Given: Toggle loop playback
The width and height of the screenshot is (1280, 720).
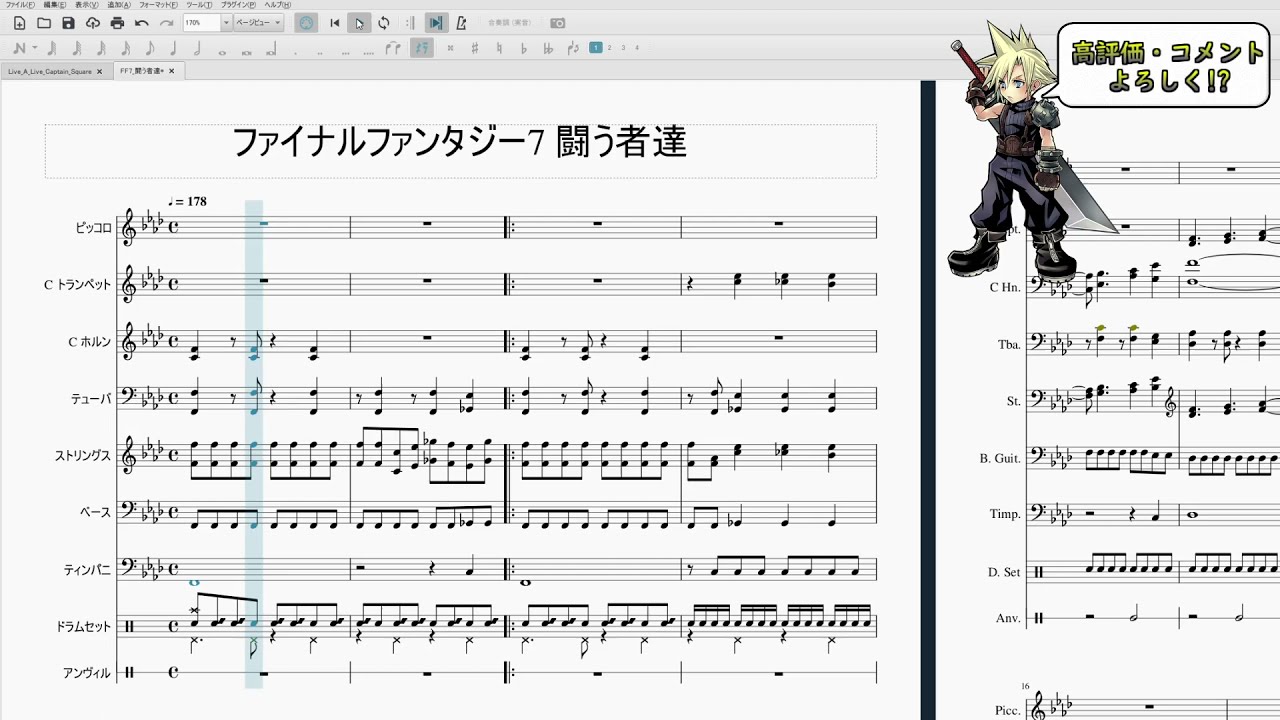Looking at the screenshot, I should 383,23.
